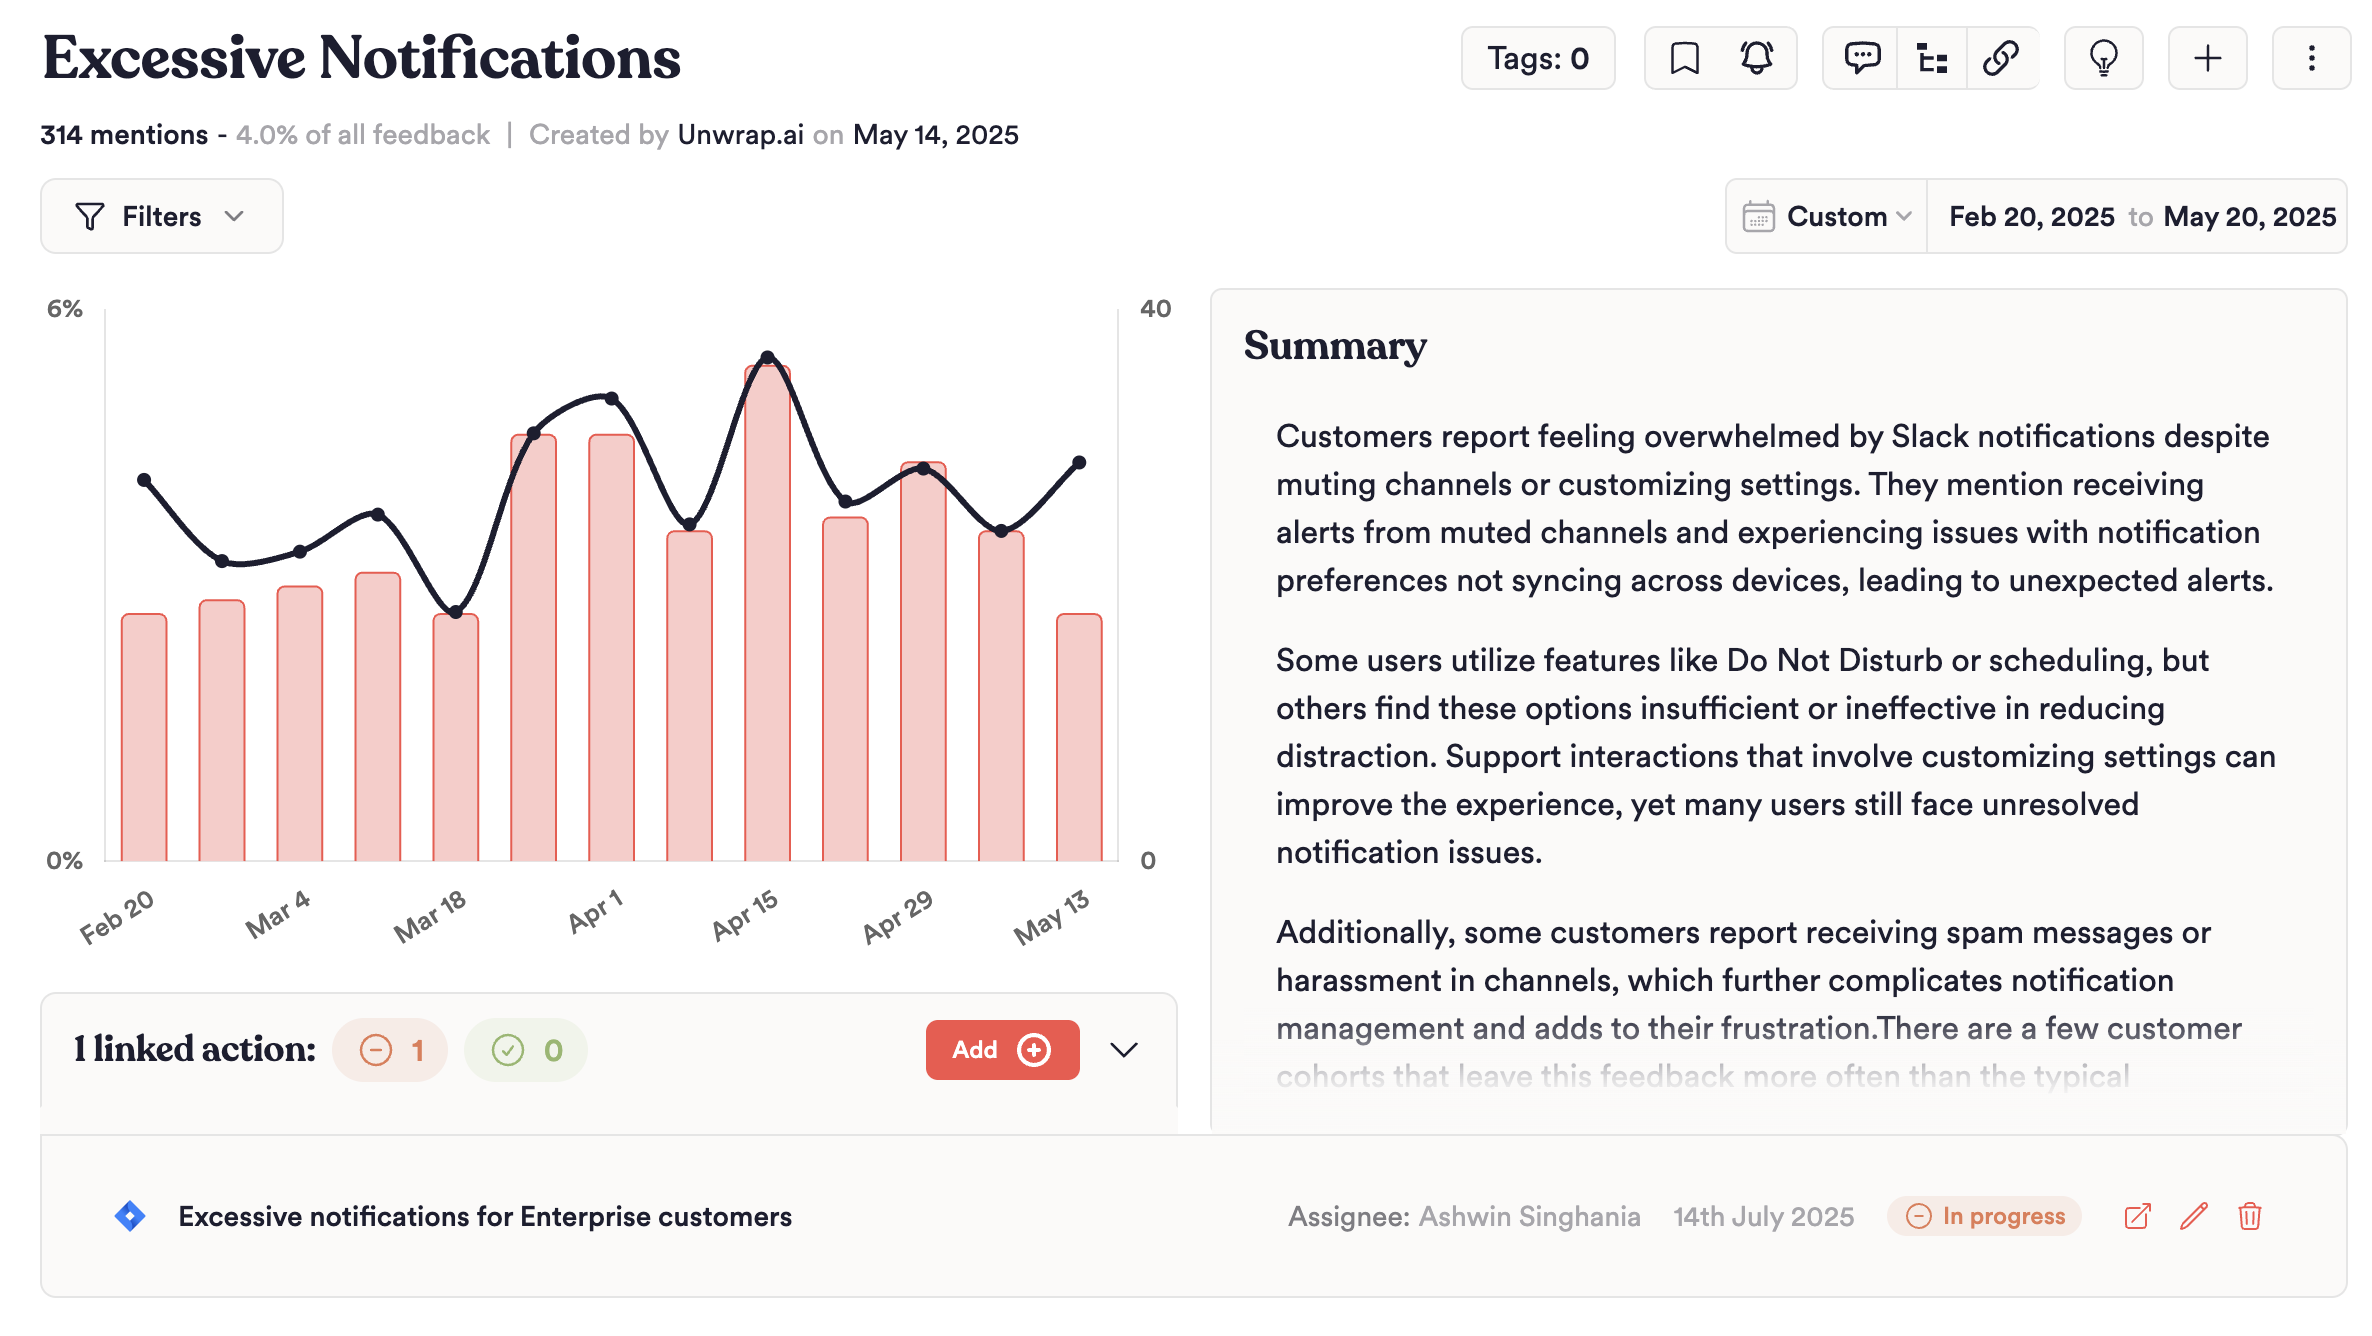Viewport: 2372px width, 1336px height.
Task: Open the Filters dropdown
Action: click(161, 216)
